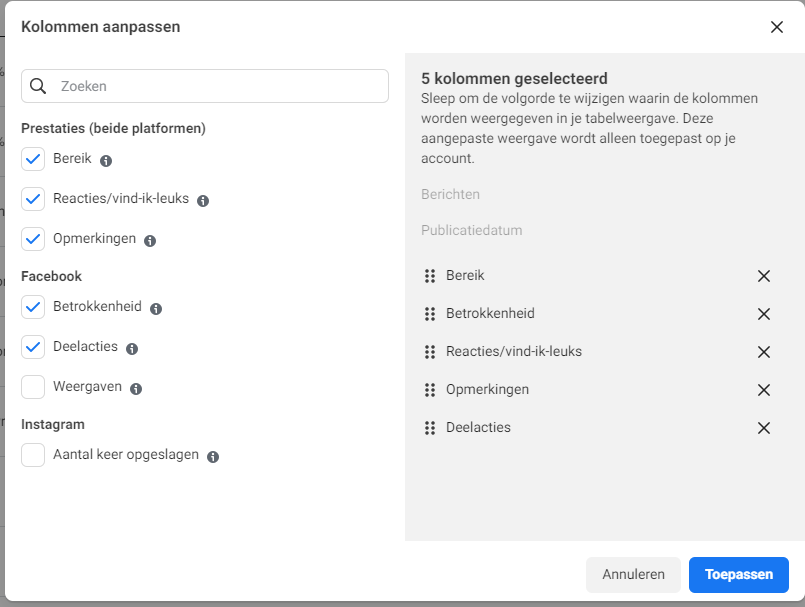Viewport: 805px width, 607px height.
Task: Remove Bereik from selected columns
Action: pyautogui.click(x=764, y=276)
